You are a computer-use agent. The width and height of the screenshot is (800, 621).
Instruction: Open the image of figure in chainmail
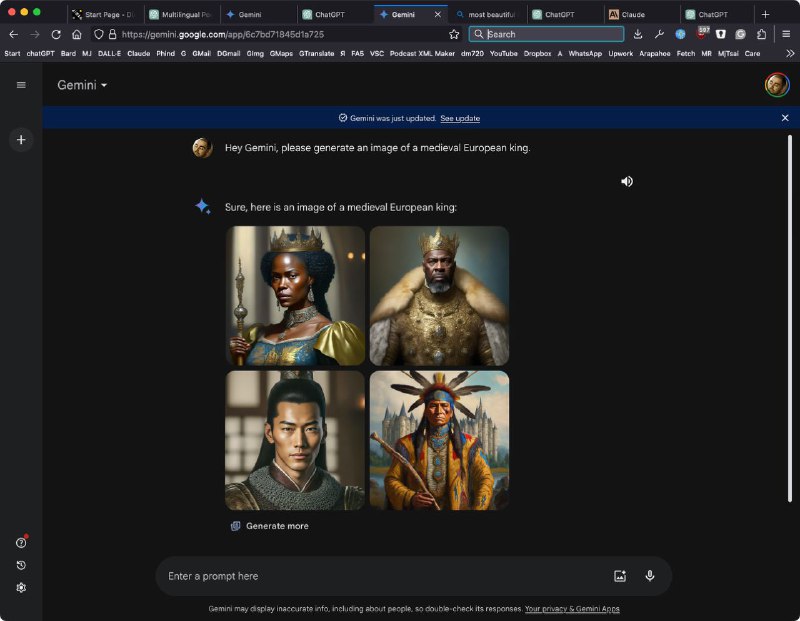click(x=295, y=440)
